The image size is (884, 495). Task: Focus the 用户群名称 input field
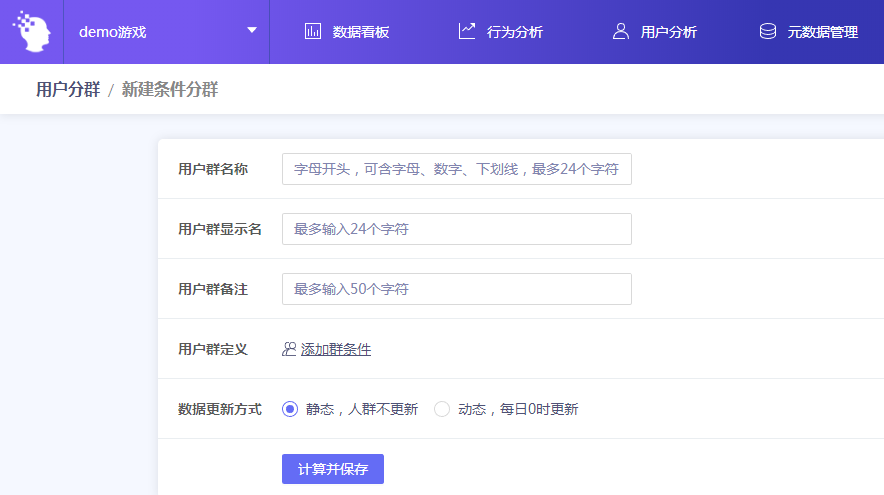pyautogui.click(x=456, y=169)
